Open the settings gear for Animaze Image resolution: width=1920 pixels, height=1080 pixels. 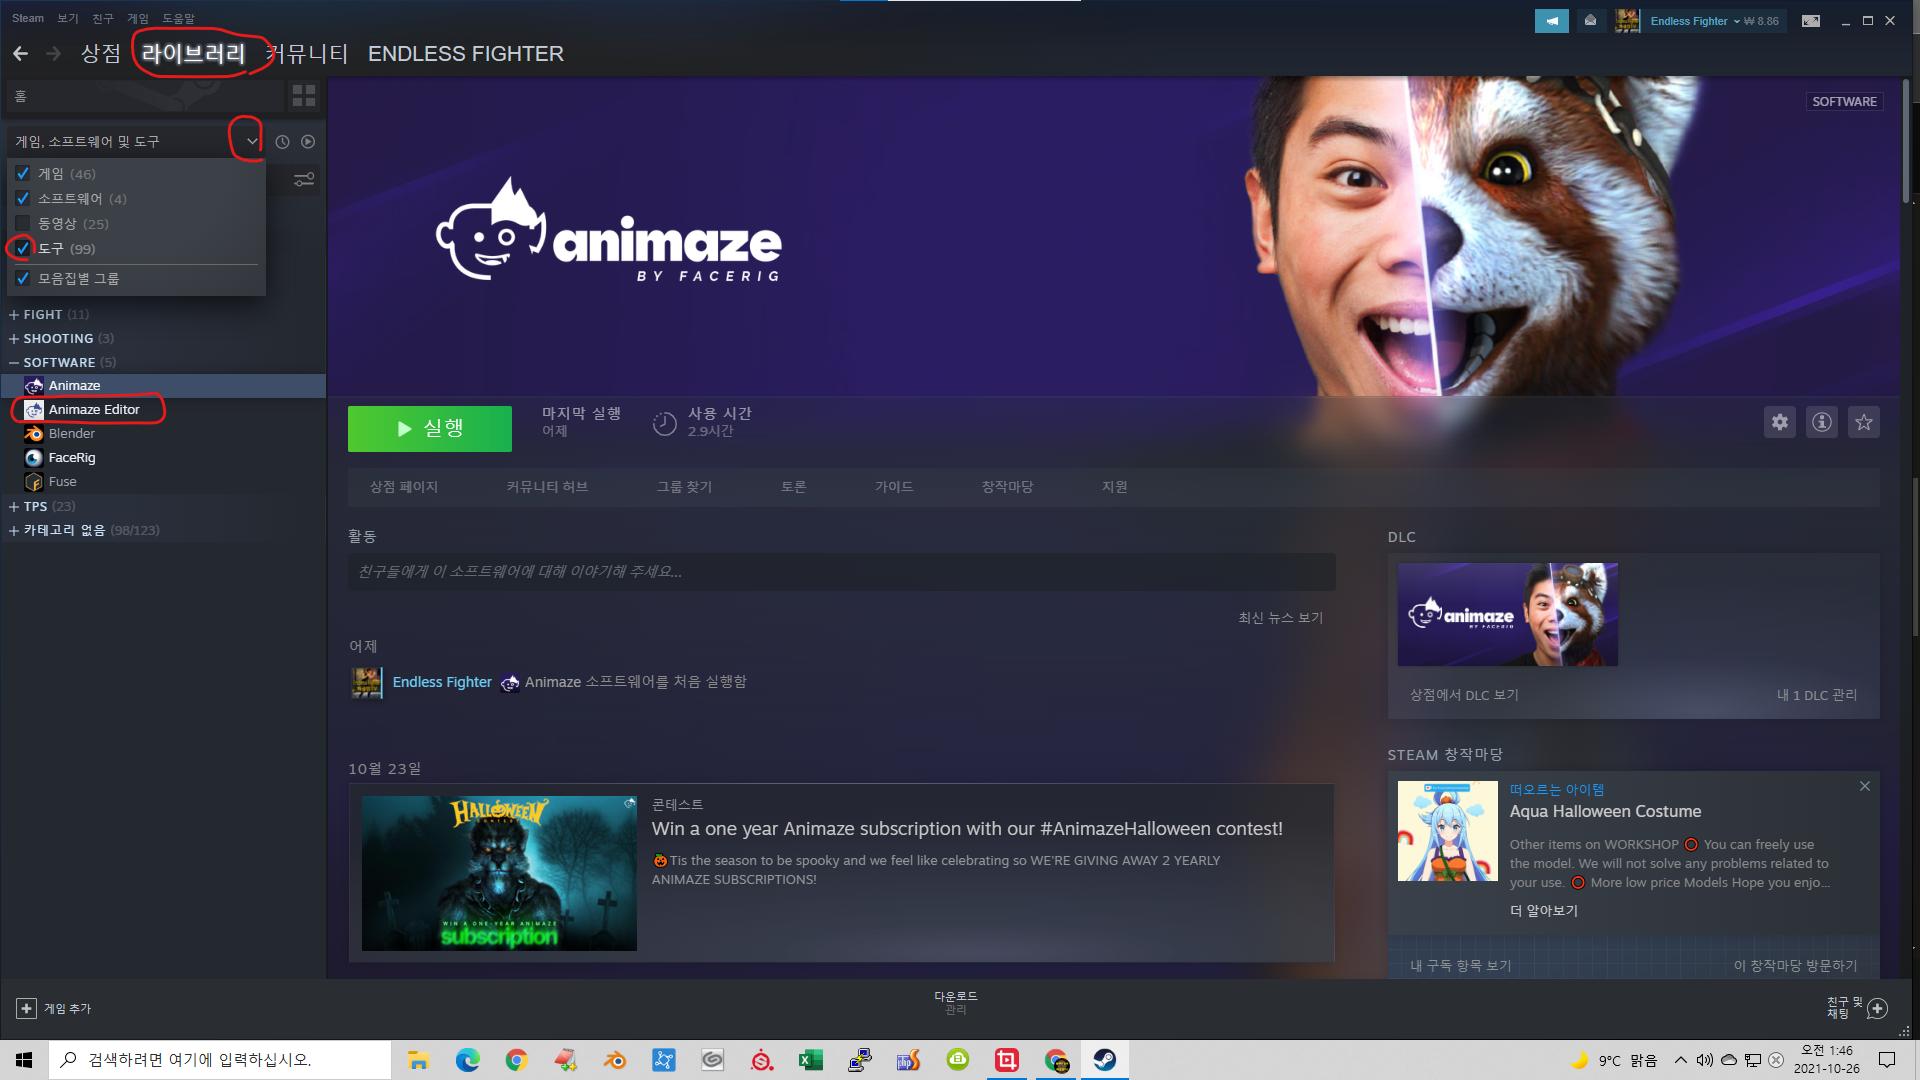pos(1780,422)
